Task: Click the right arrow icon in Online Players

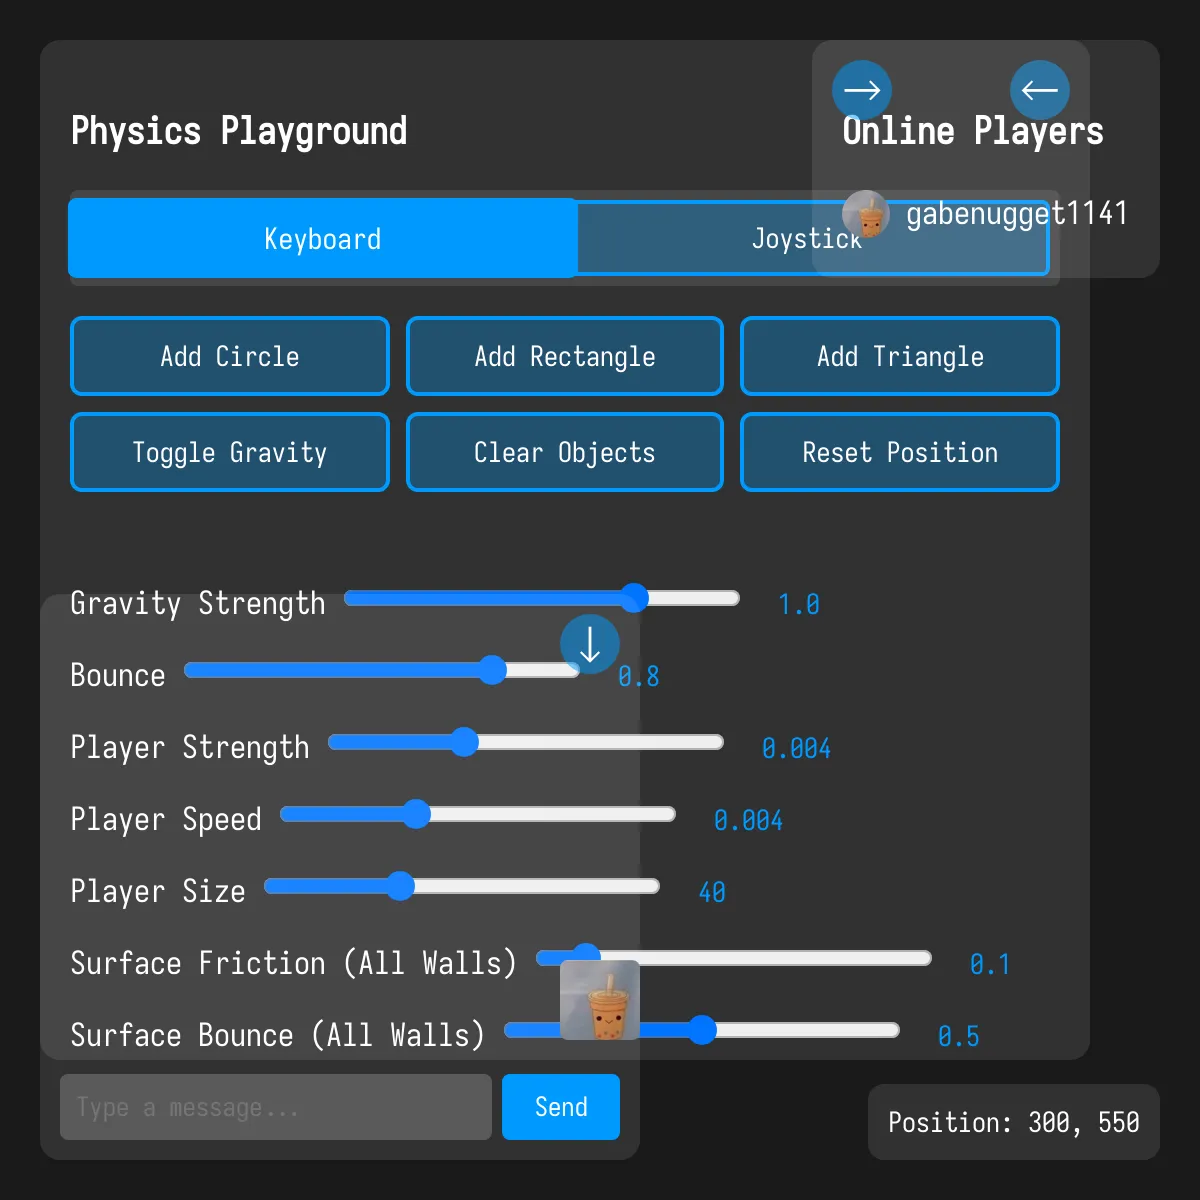Action: point(862,90)
